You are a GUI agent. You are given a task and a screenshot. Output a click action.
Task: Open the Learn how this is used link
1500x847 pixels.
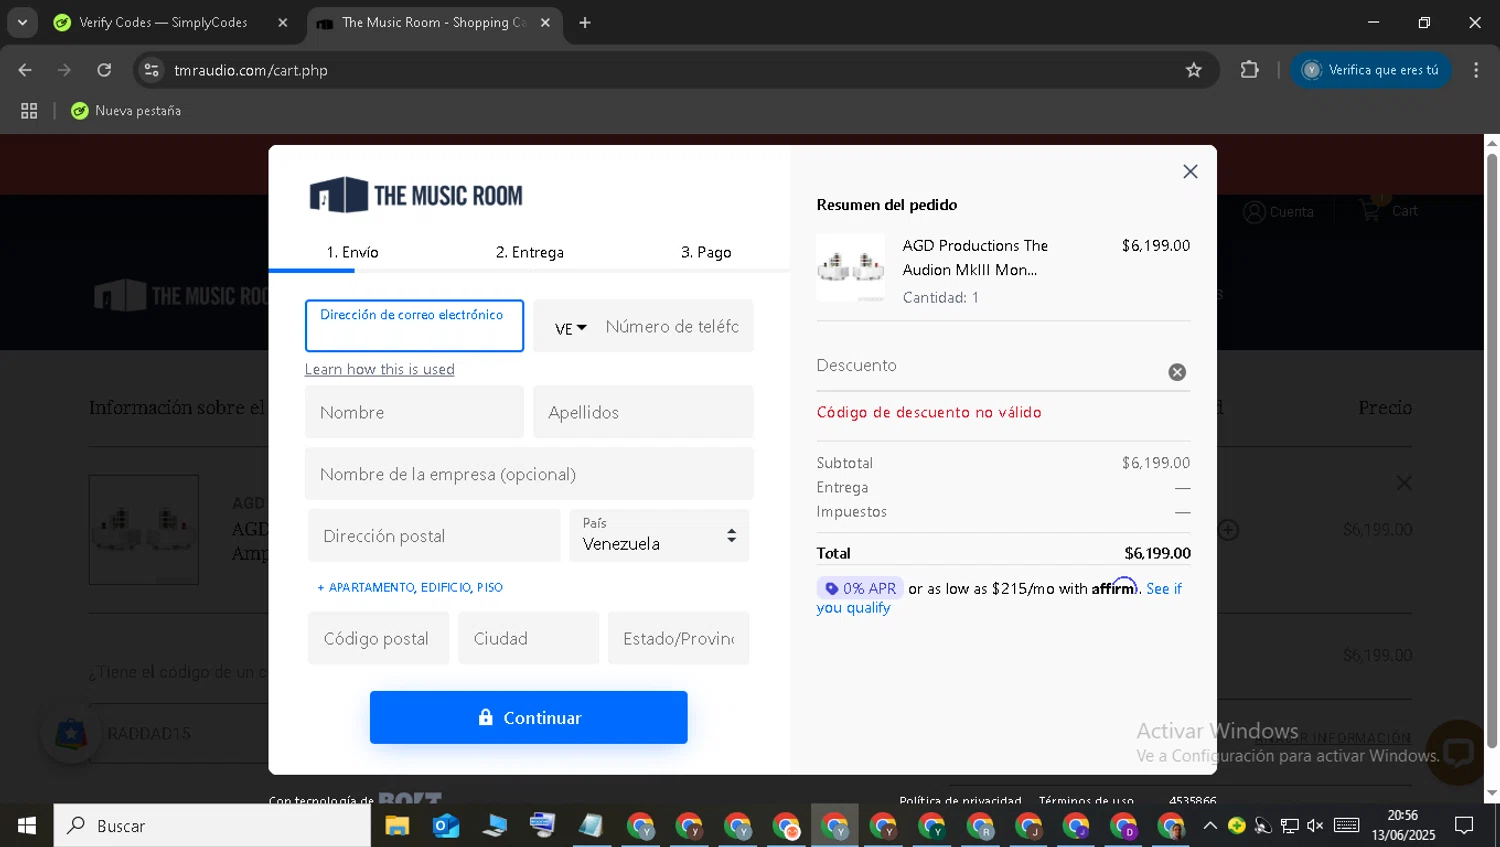tap(379, 369)
